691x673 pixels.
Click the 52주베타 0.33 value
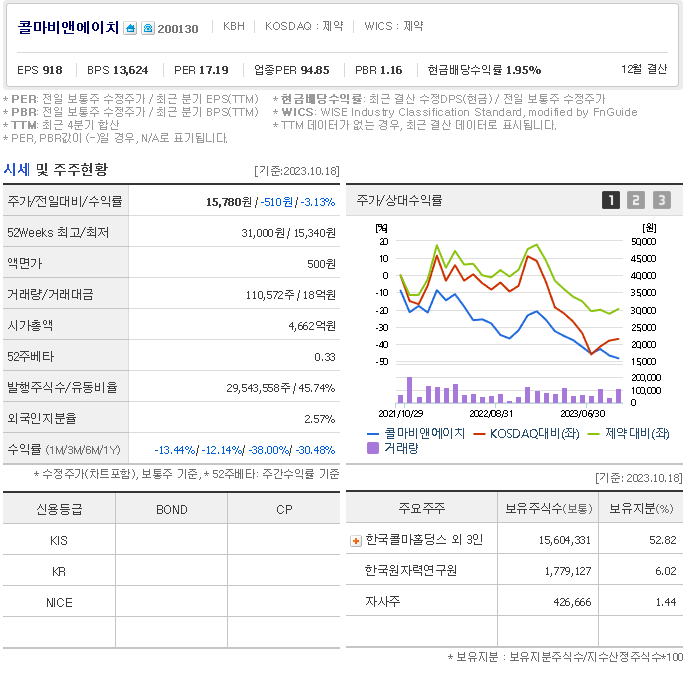(x=325, y=357)
